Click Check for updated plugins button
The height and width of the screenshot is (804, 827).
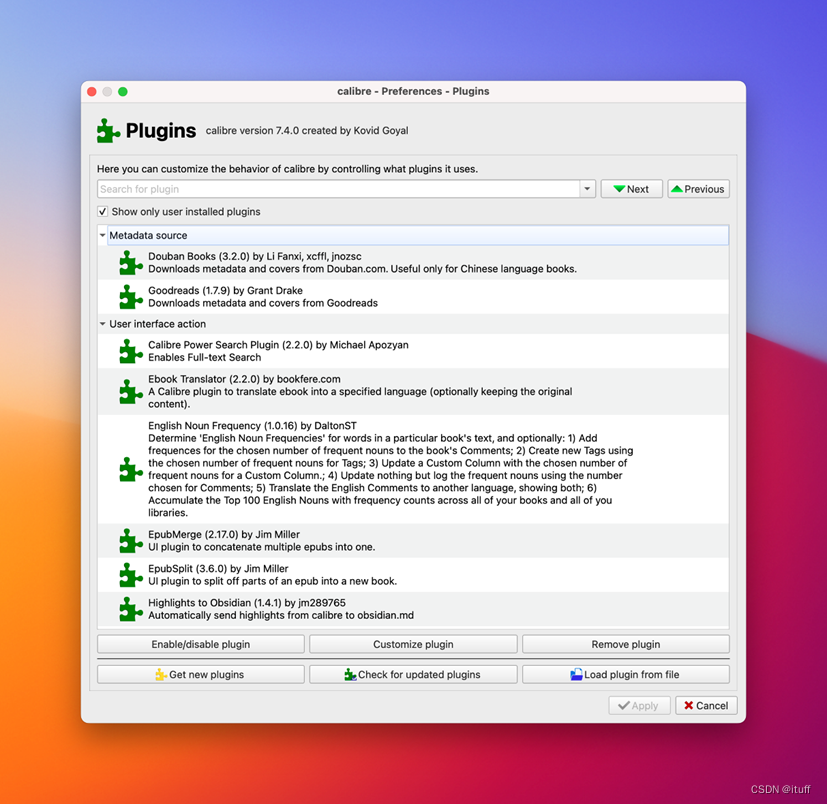coord(413,674)
